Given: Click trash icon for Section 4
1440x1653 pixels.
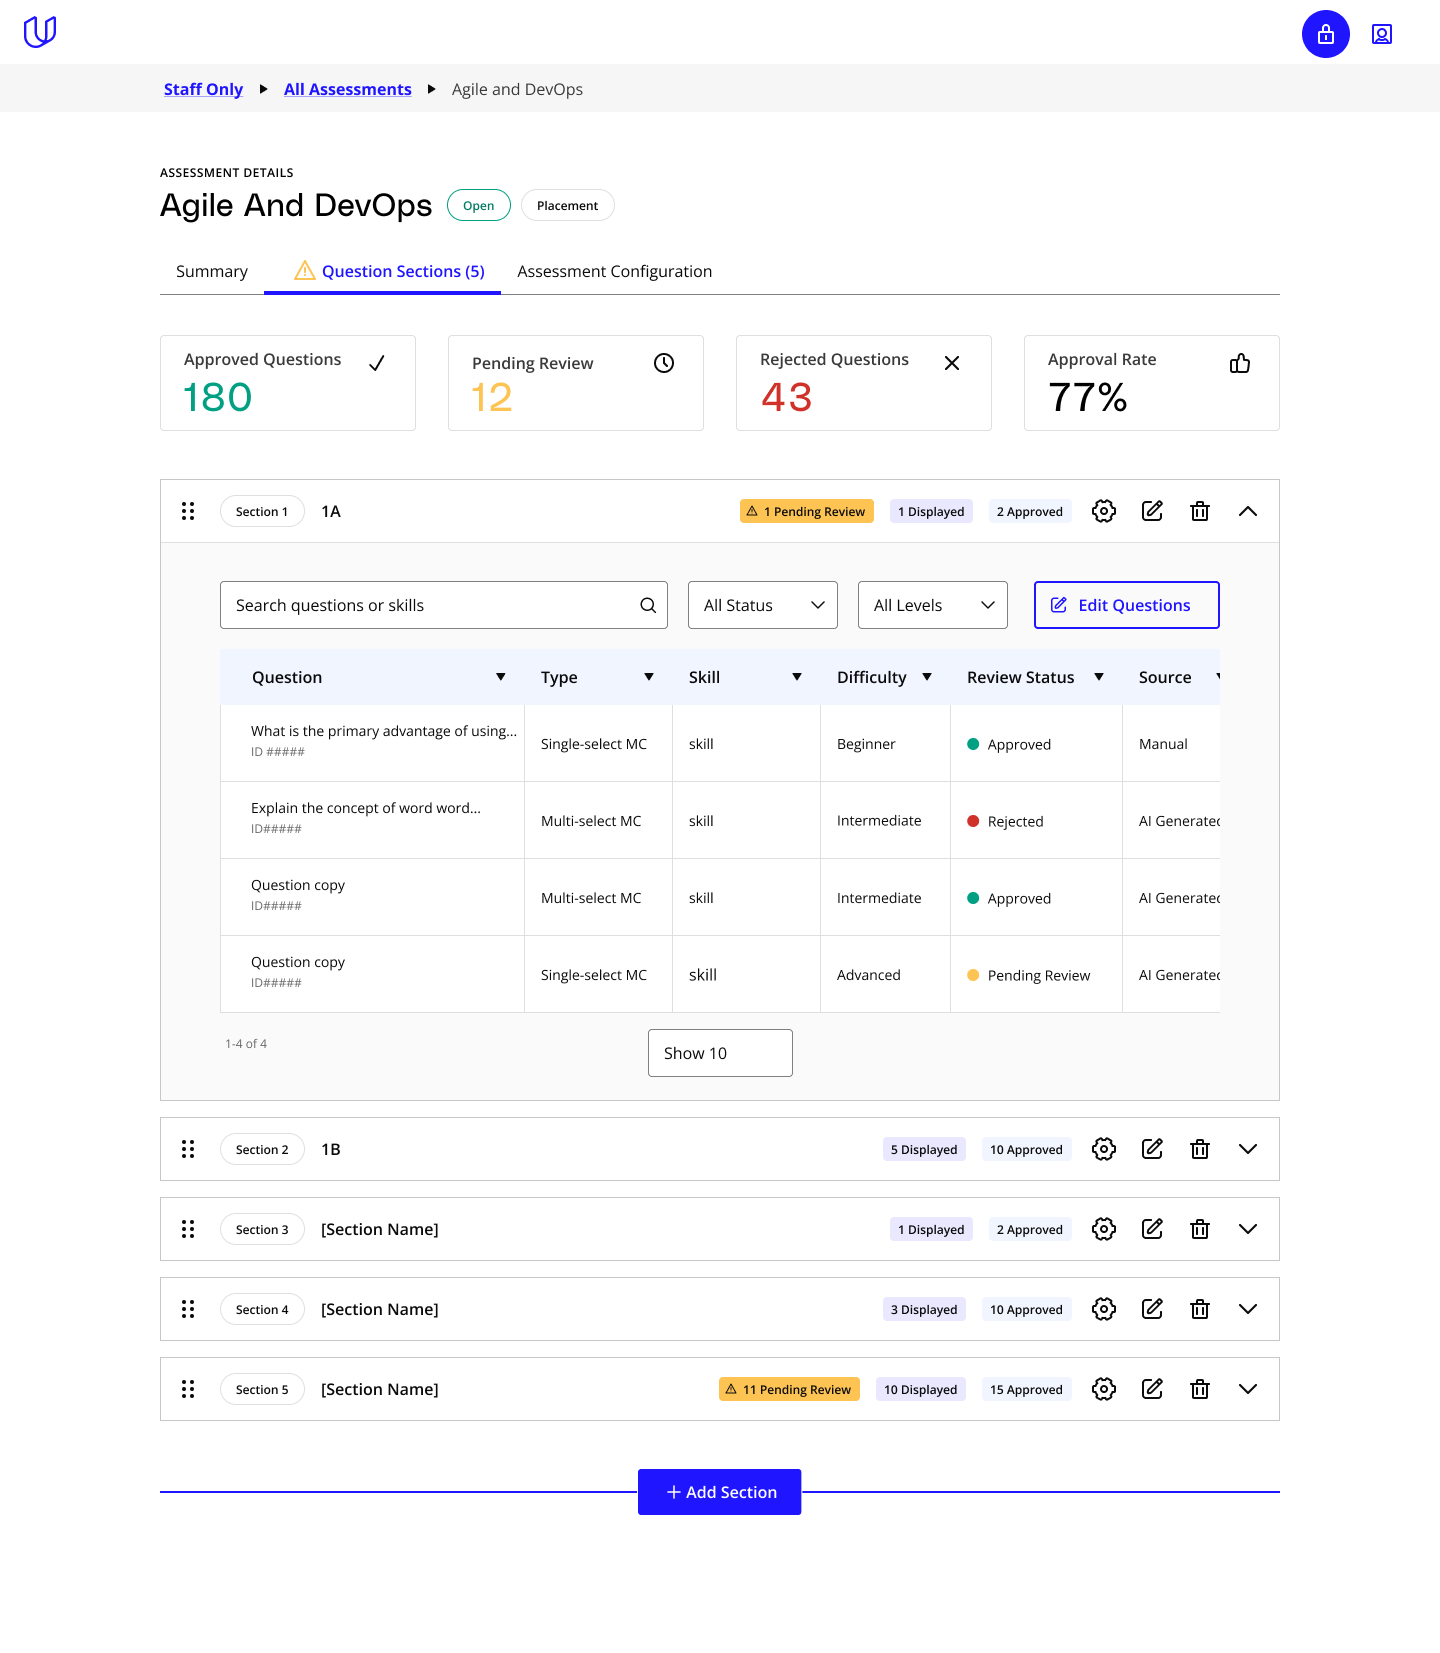Looking at the screenshot, I should (x=1200, y=1309).
